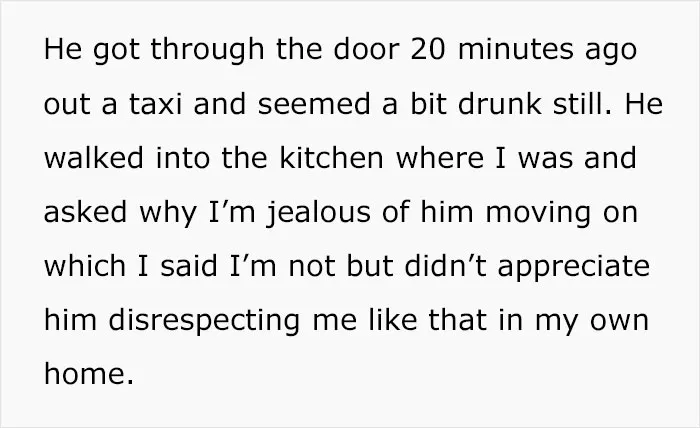The image size is (700, 428).
Task: Click the word "through" in first line
Action: pyautogui.click(x=207, y=50)
